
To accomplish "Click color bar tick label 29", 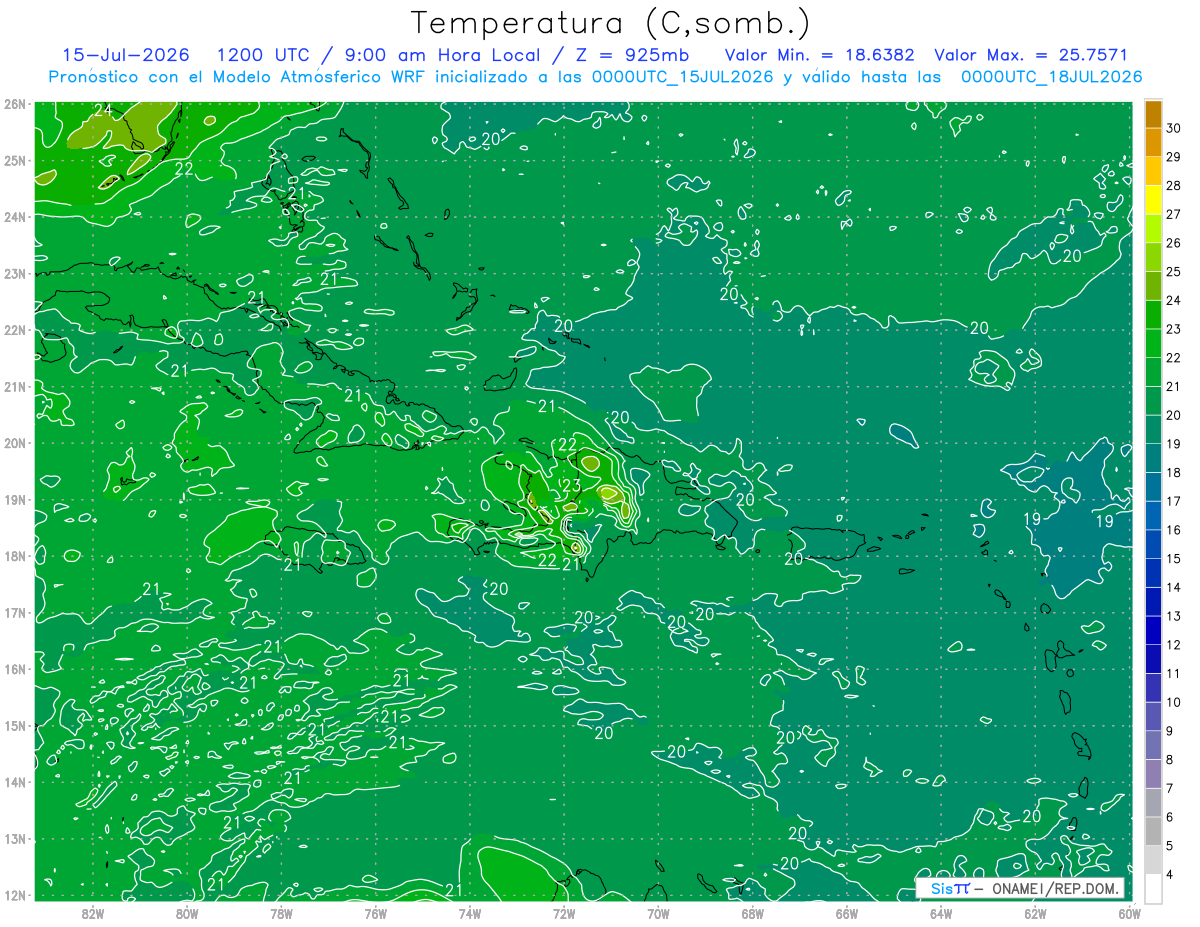I will pos(1174,157).
